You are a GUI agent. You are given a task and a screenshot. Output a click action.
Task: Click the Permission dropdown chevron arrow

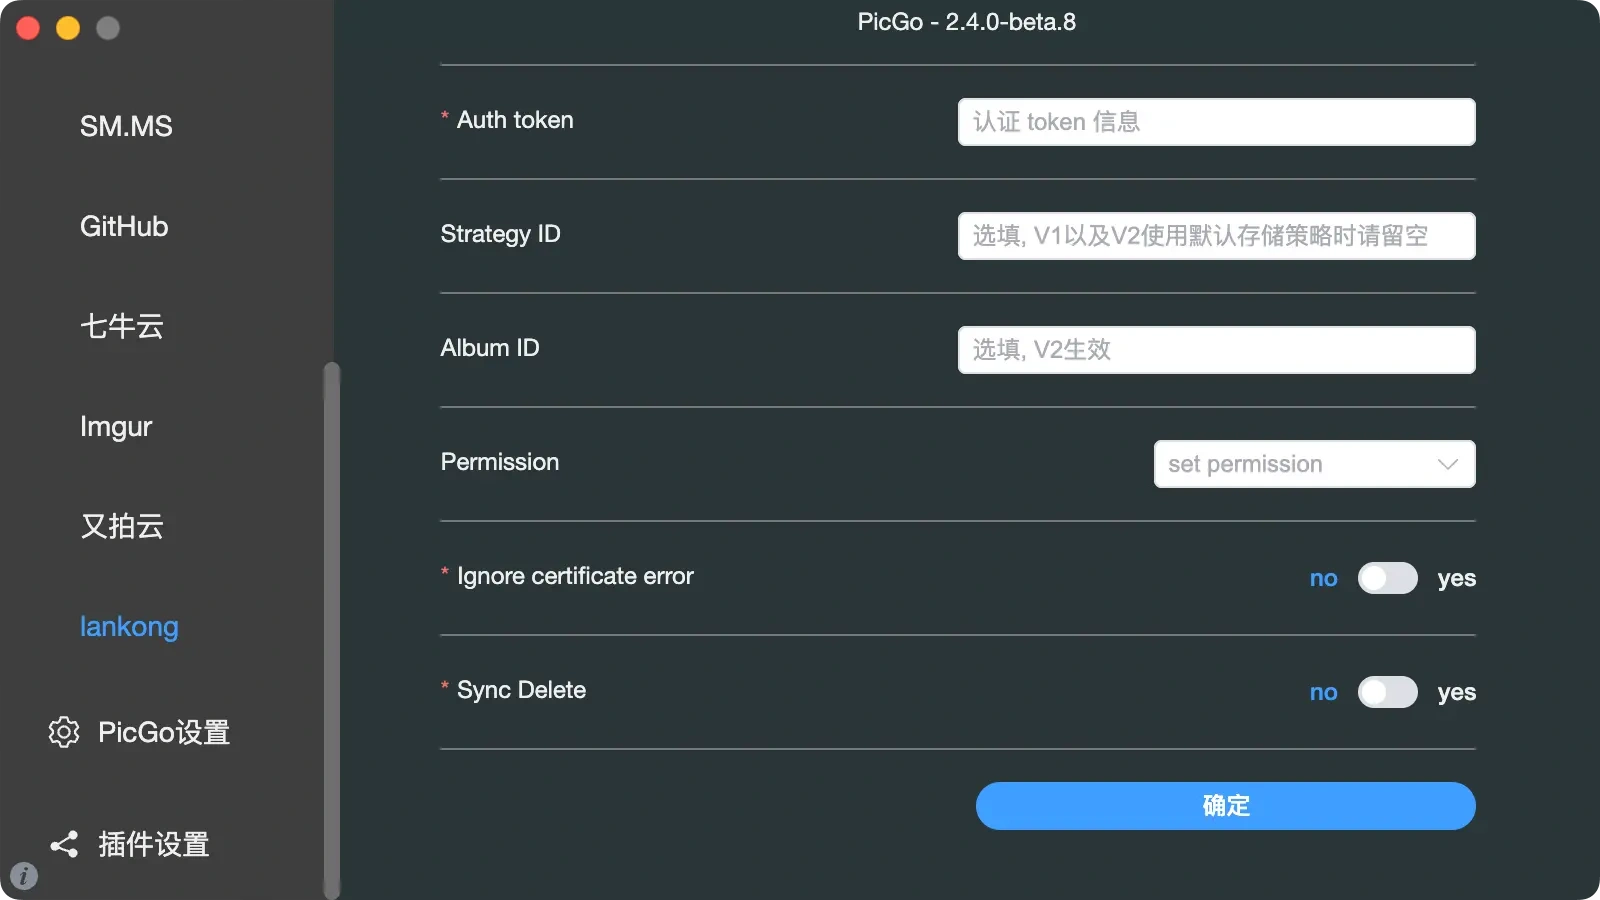click(x=1447, y=464)
